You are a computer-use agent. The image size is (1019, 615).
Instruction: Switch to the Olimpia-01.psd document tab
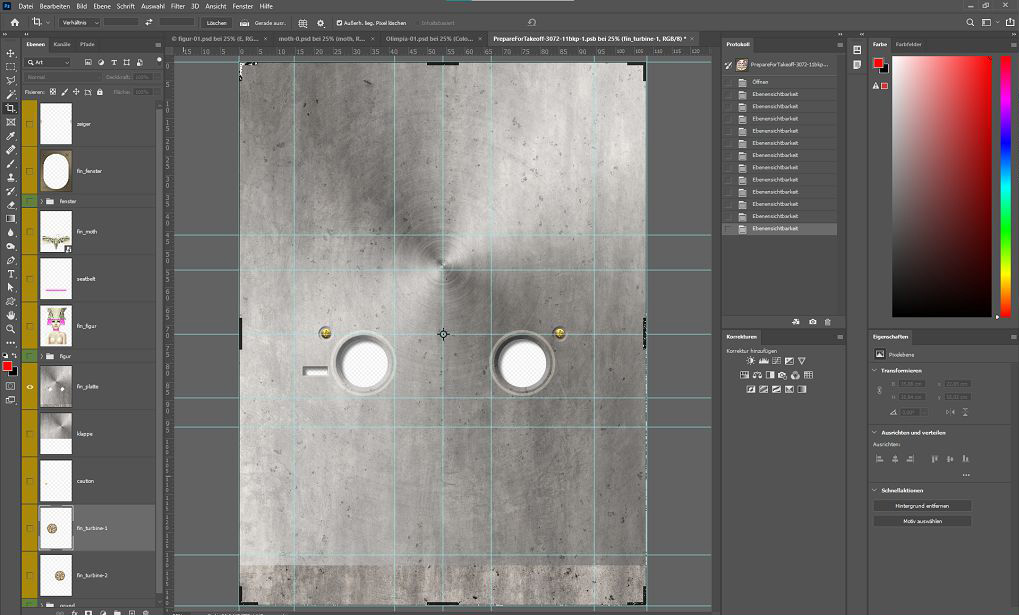point(429,38)
